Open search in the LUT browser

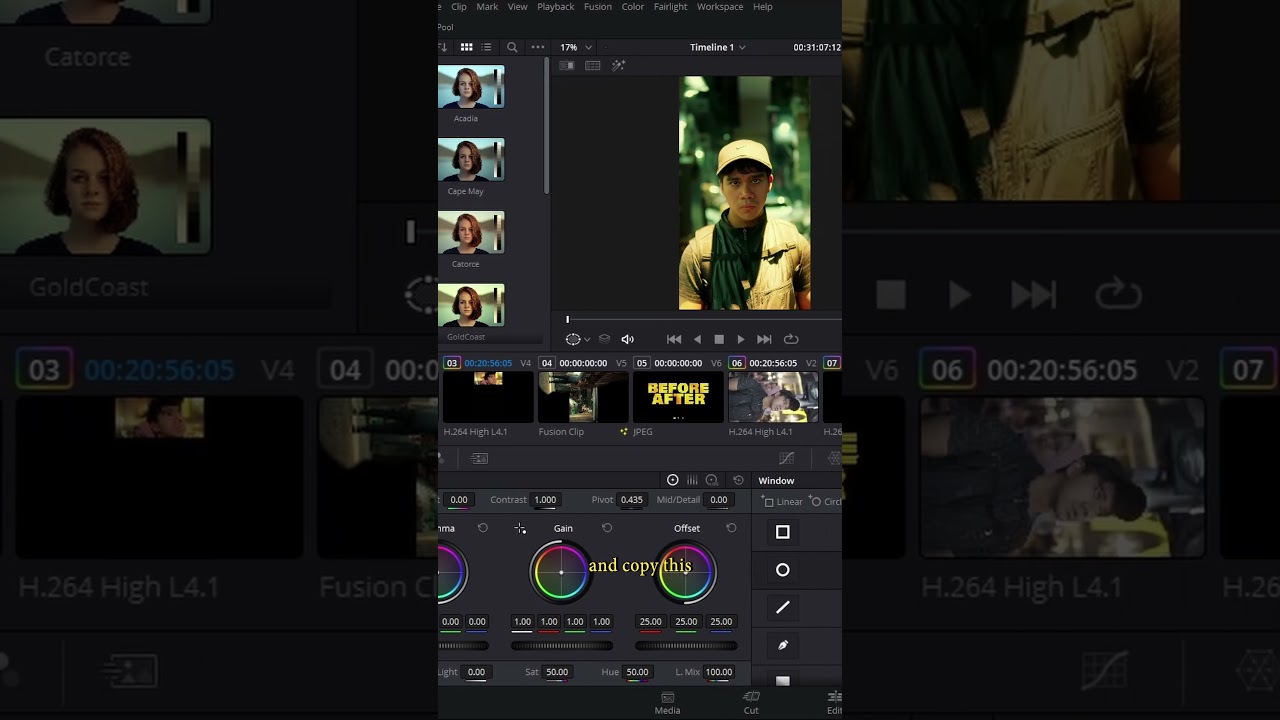(512, 47)
